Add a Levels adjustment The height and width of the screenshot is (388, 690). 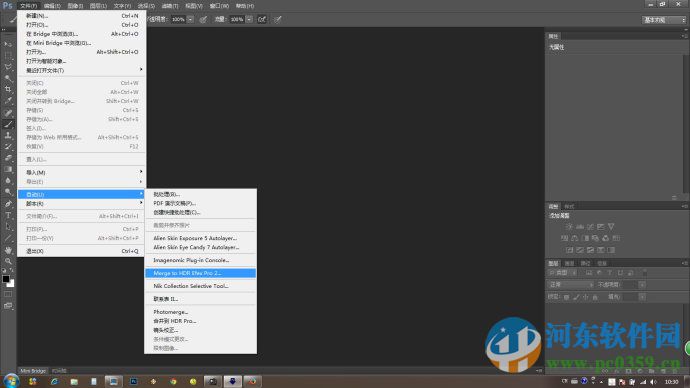pyautogui.click(x=580, y=227)
